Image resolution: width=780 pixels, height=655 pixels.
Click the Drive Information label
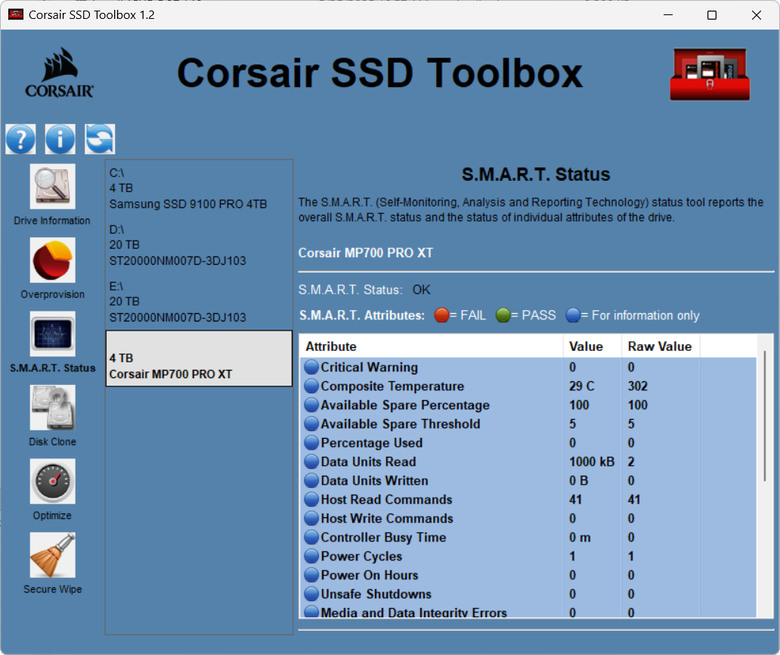pyautogui.click(x=52, y=221)
